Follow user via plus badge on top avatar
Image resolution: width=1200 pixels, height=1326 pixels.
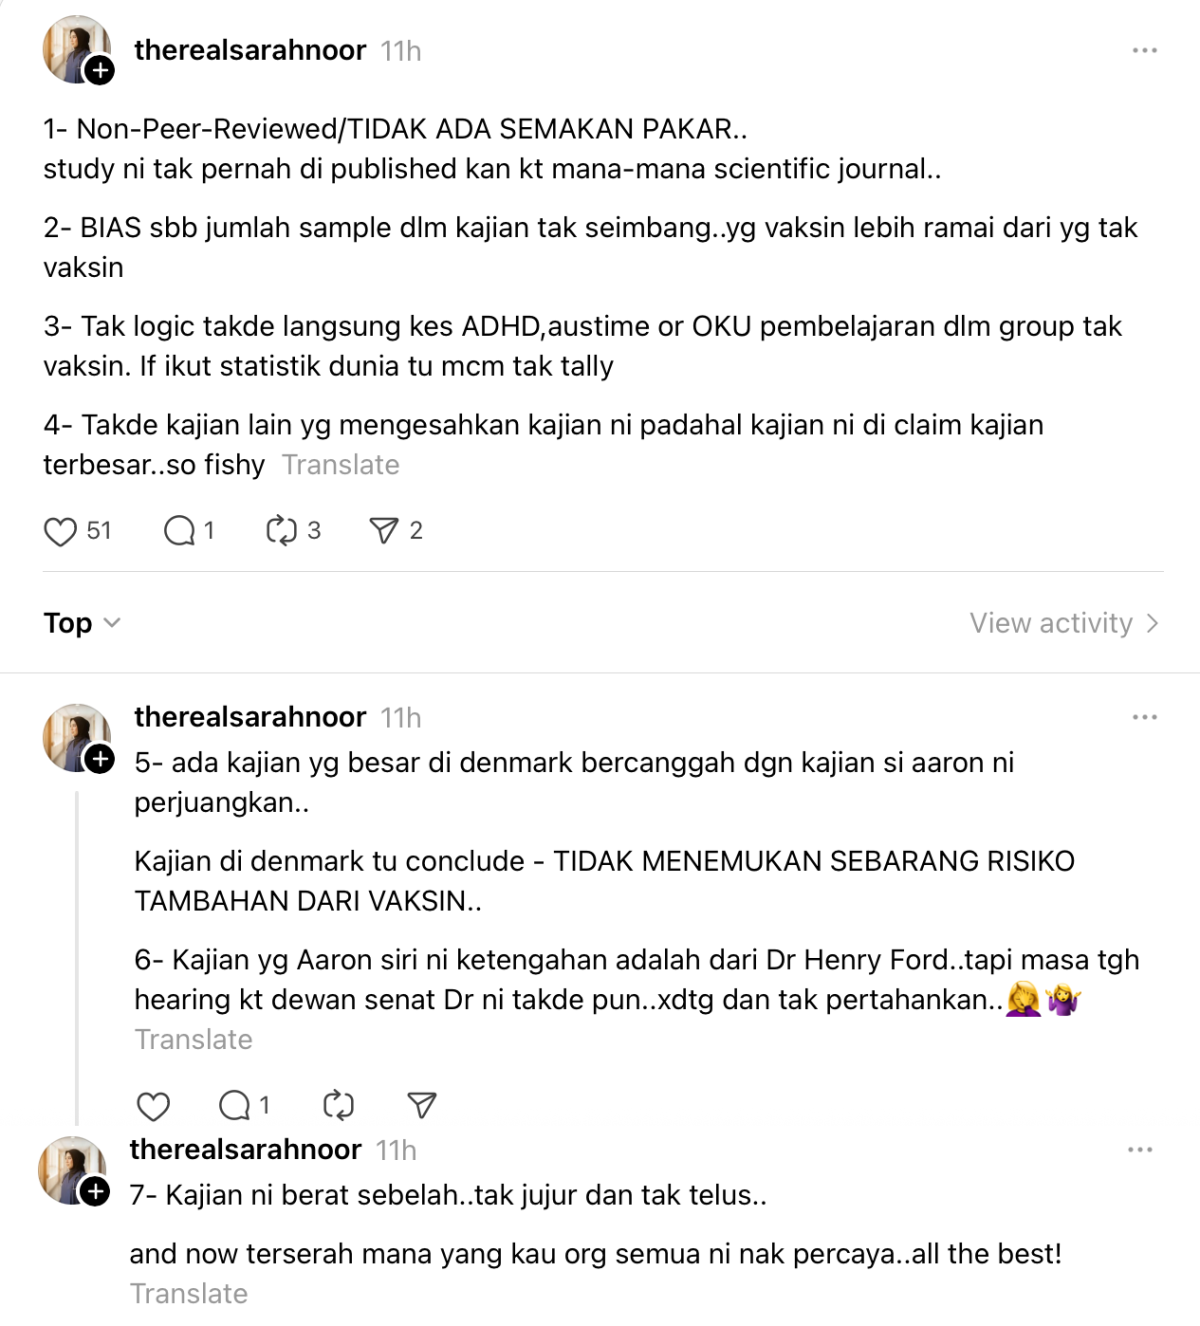pos(100,71)
